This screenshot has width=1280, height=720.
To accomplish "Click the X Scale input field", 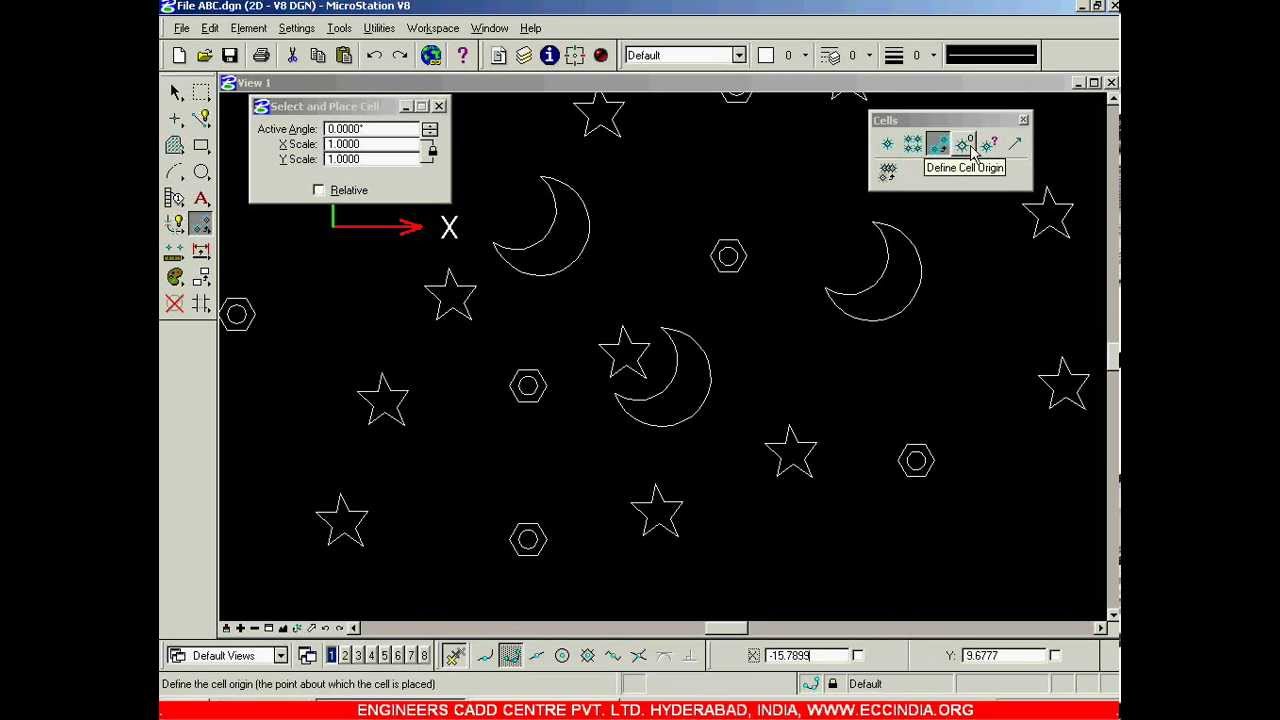I will click(372, 144).
